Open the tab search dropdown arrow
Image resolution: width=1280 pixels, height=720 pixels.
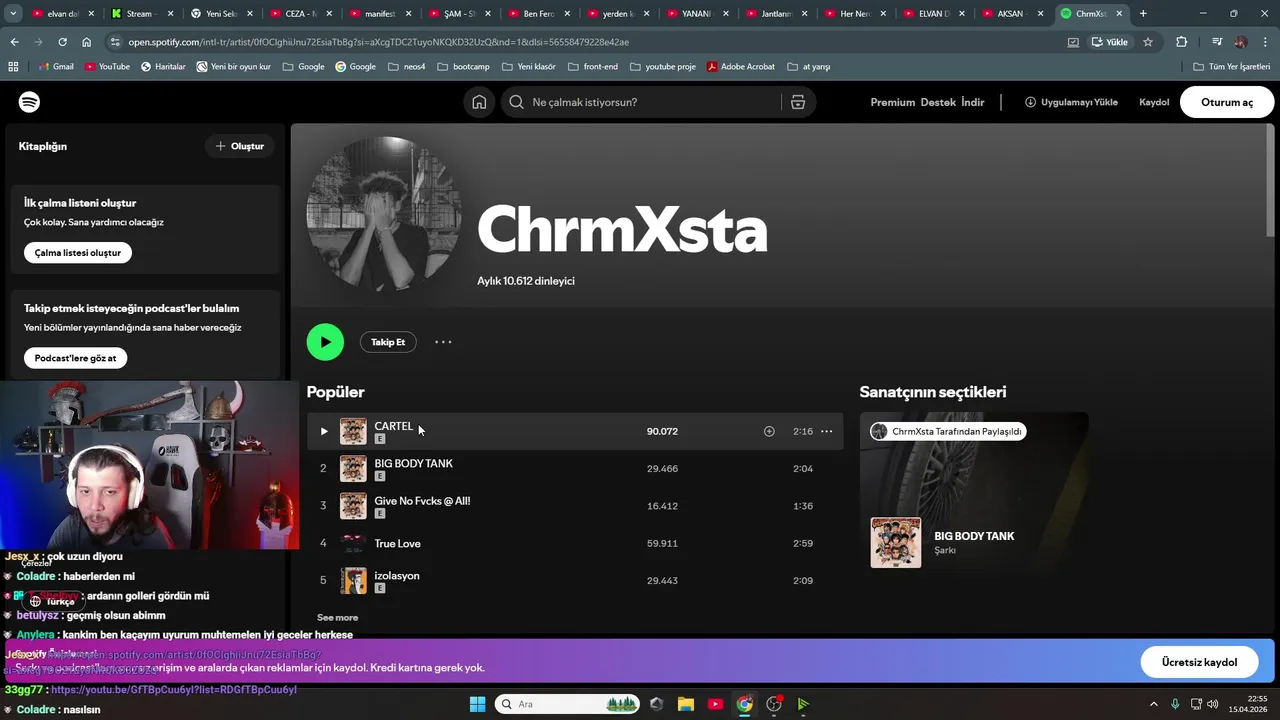point(13,13)
